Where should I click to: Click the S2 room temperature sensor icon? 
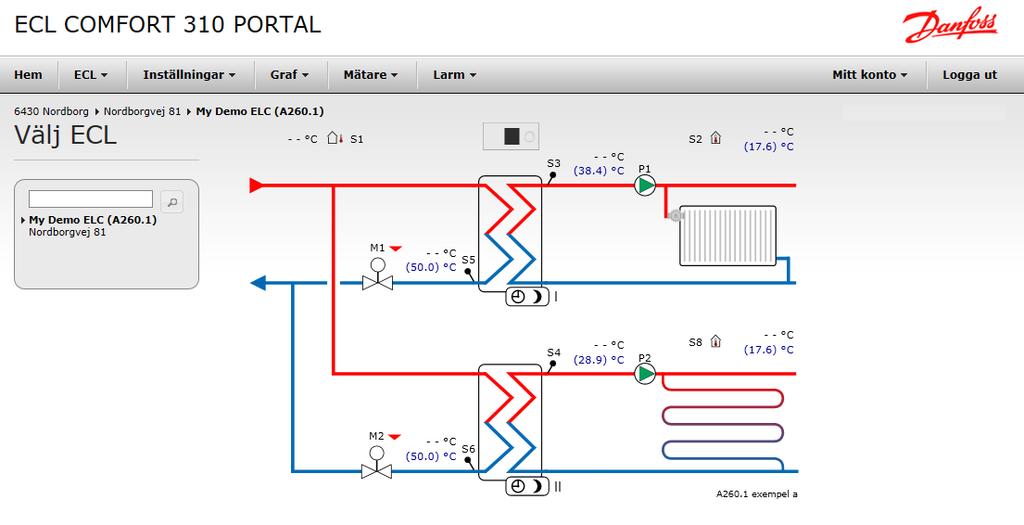pyautogui.click(x=716, y=138)
